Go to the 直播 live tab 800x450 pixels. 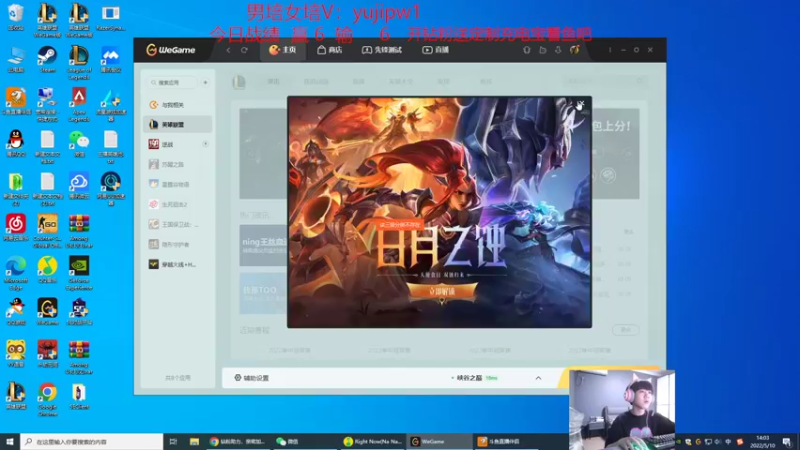coord(436,50)
